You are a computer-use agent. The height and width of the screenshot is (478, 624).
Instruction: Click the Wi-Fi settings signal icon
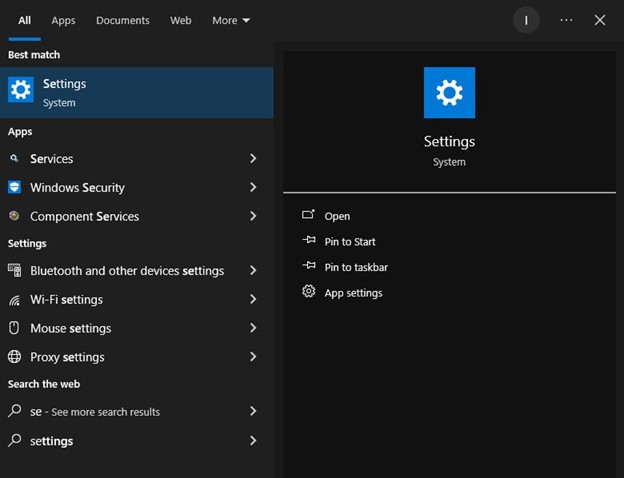(x=15, y=300)
